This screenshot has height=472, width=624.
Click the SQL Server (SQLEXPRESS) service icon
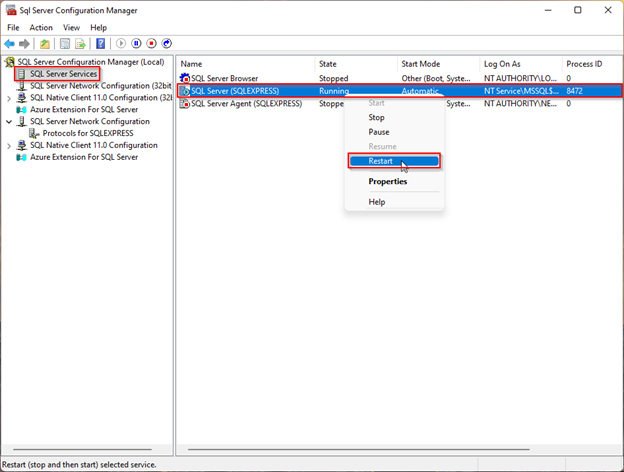[185, 91]
